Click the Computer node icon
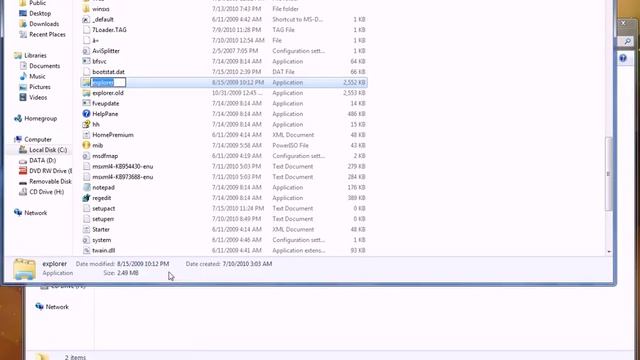 (18, 140)
